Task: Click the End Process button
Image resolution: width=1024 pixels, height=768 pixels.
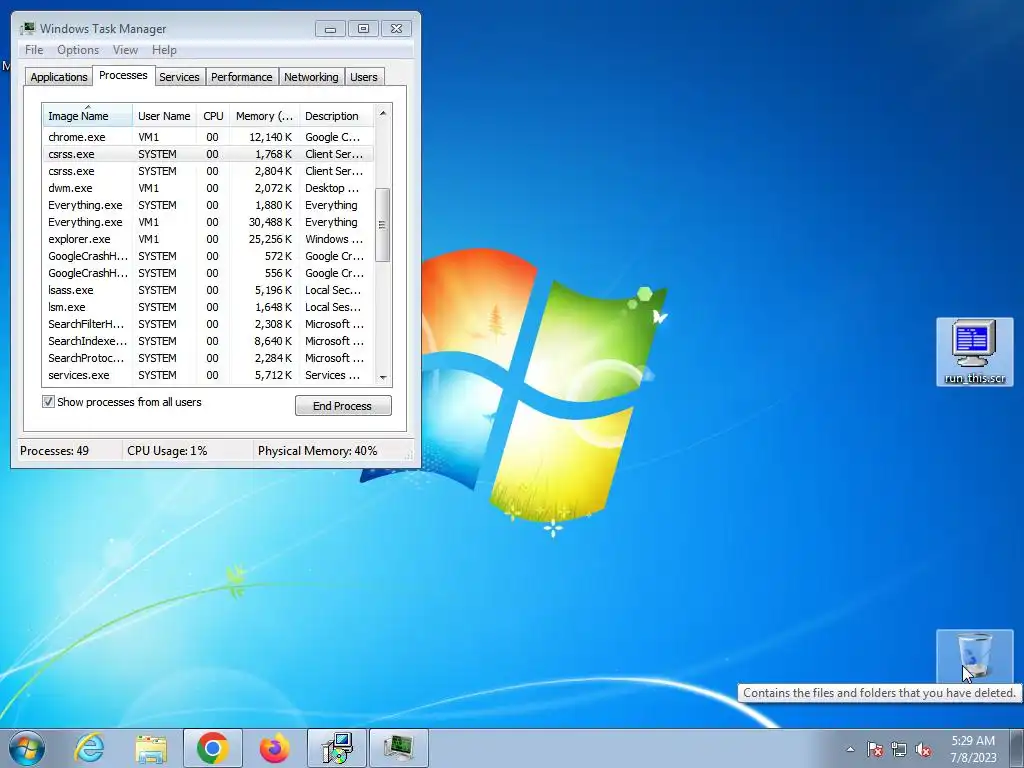Action: [x=343, y=406]
